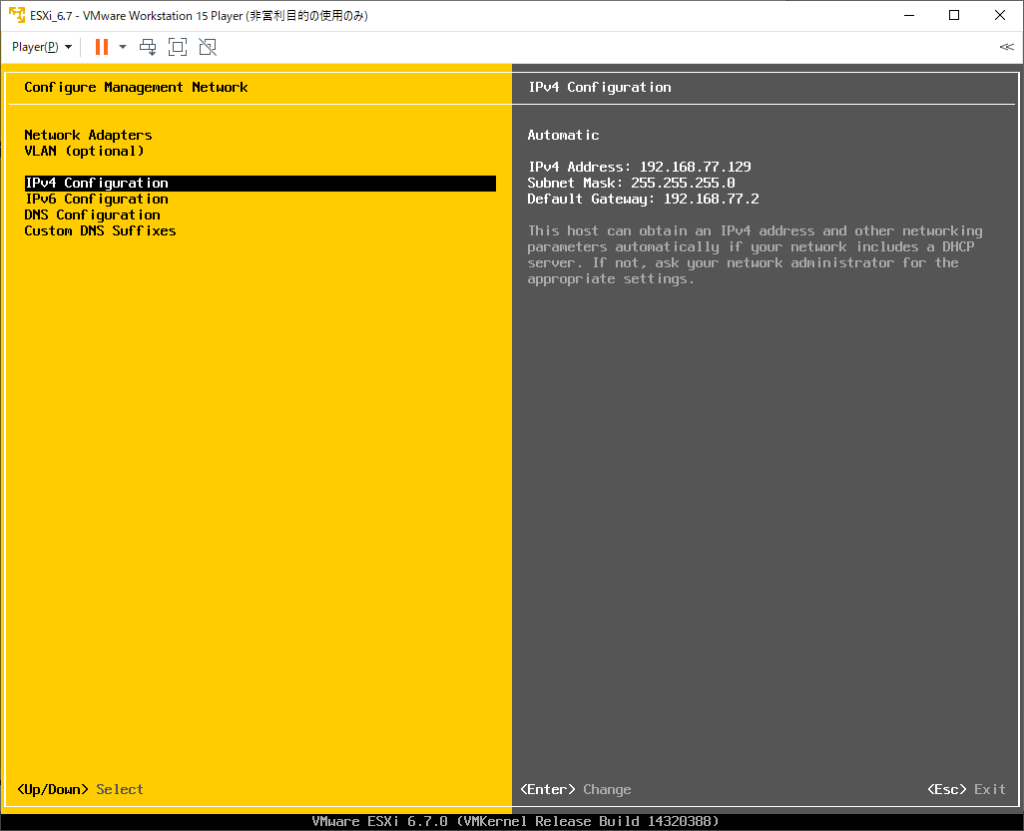Image resolution: width=1024 pixels, height=831 pixels.
Task: Open the Player(P) menu
Action: tap(42, 47)
